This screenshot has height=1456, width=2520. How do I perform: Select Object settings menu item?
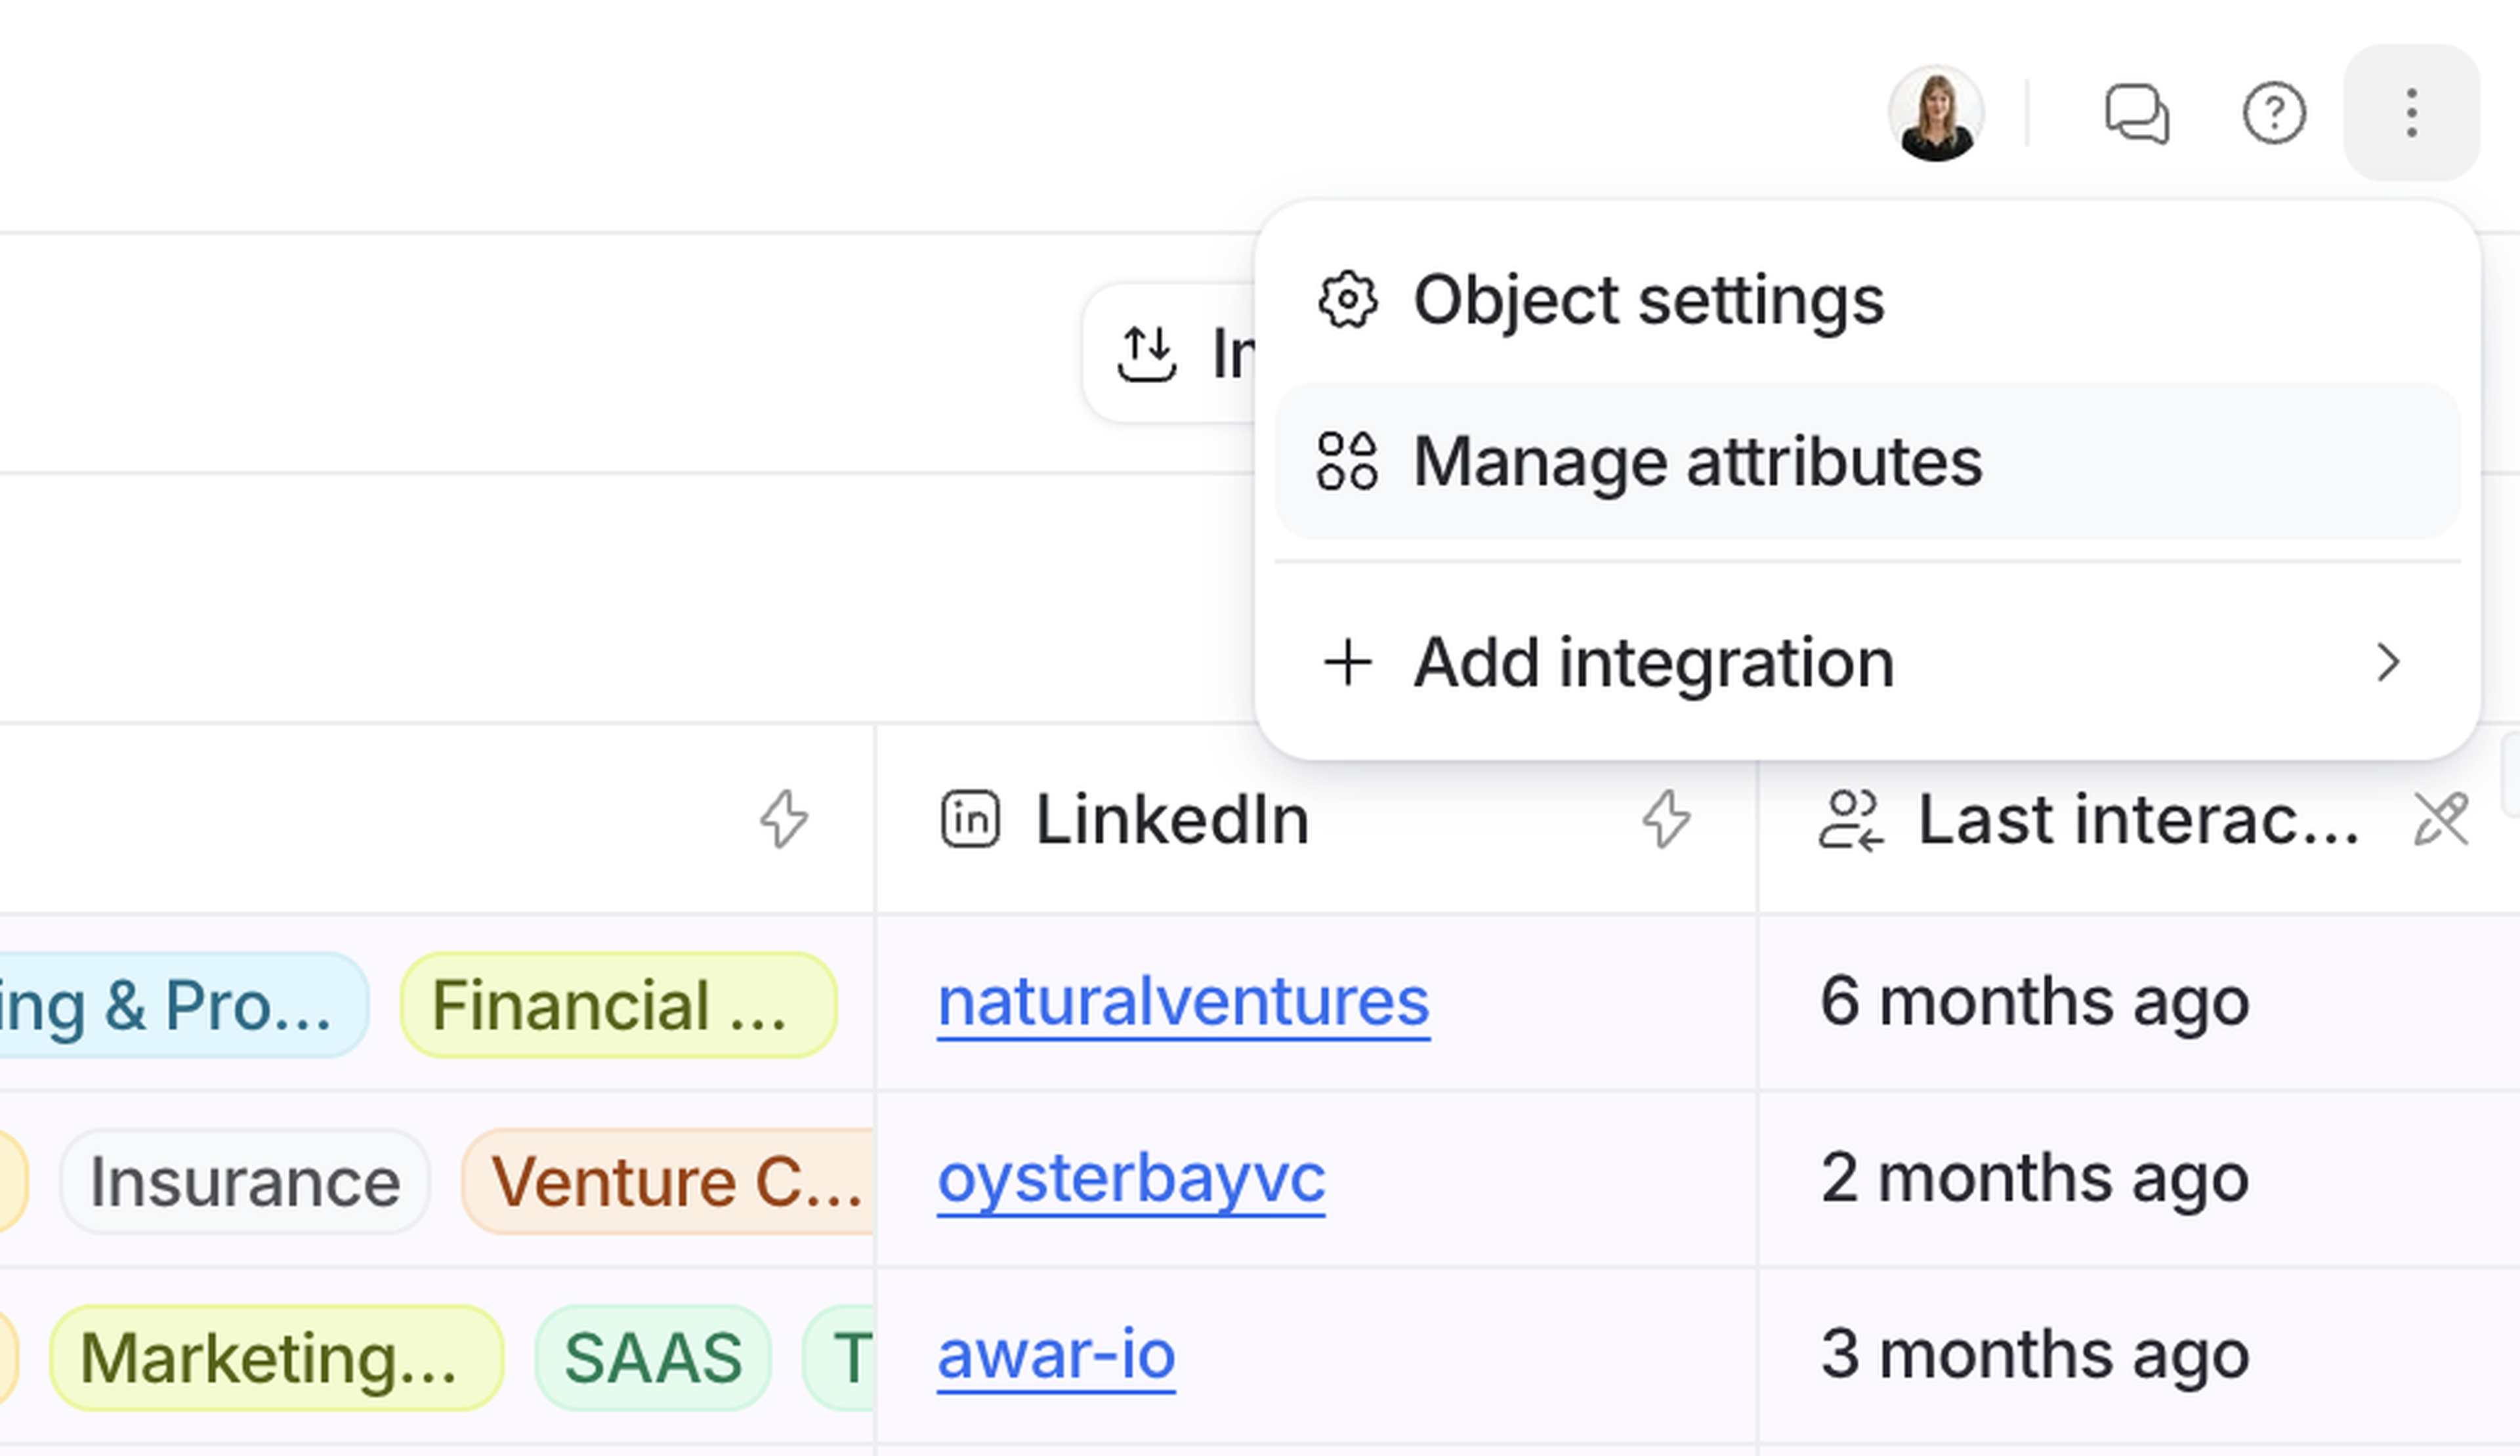(1648, 300)
